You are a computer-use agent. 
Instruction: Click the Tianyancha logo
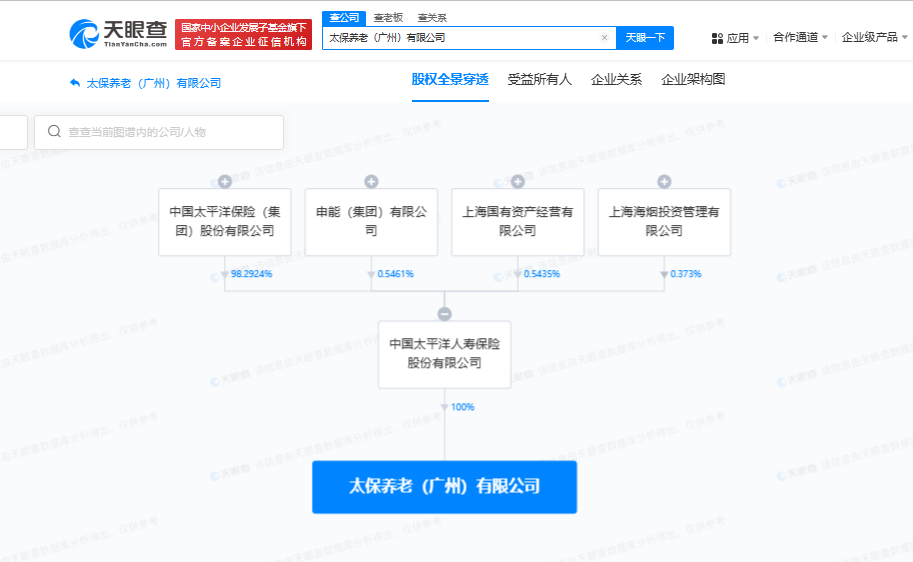pyautogui.click(x=118, y=34)
